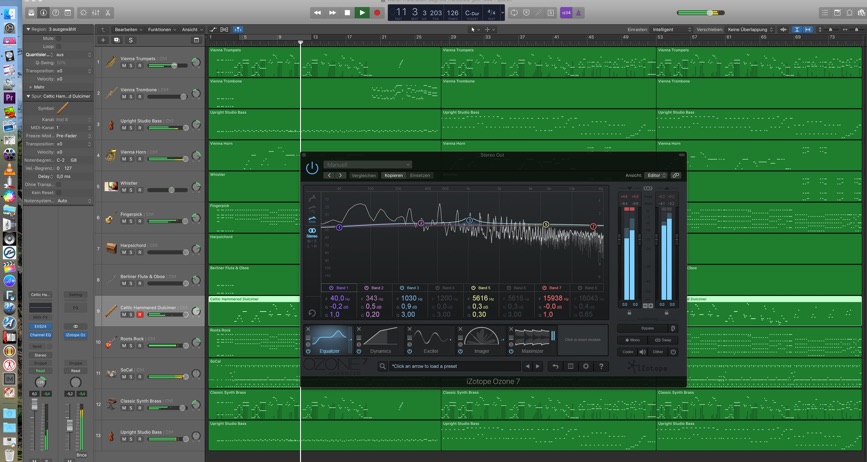This screenshot has height=462, width=867.
Task: Open Quick Help question mark in Logic toolbar
Action: coord(56,12)
